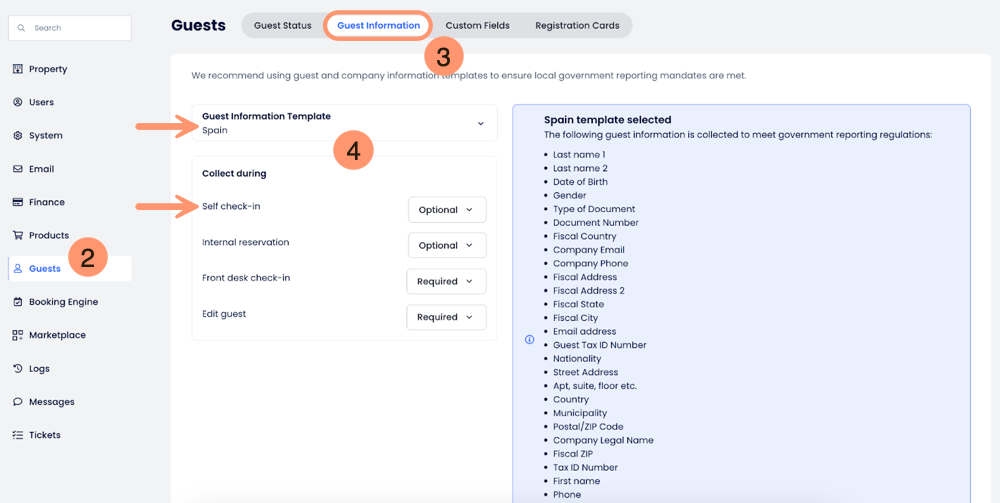Open the Registration Cards tab

tap(577, 26)
